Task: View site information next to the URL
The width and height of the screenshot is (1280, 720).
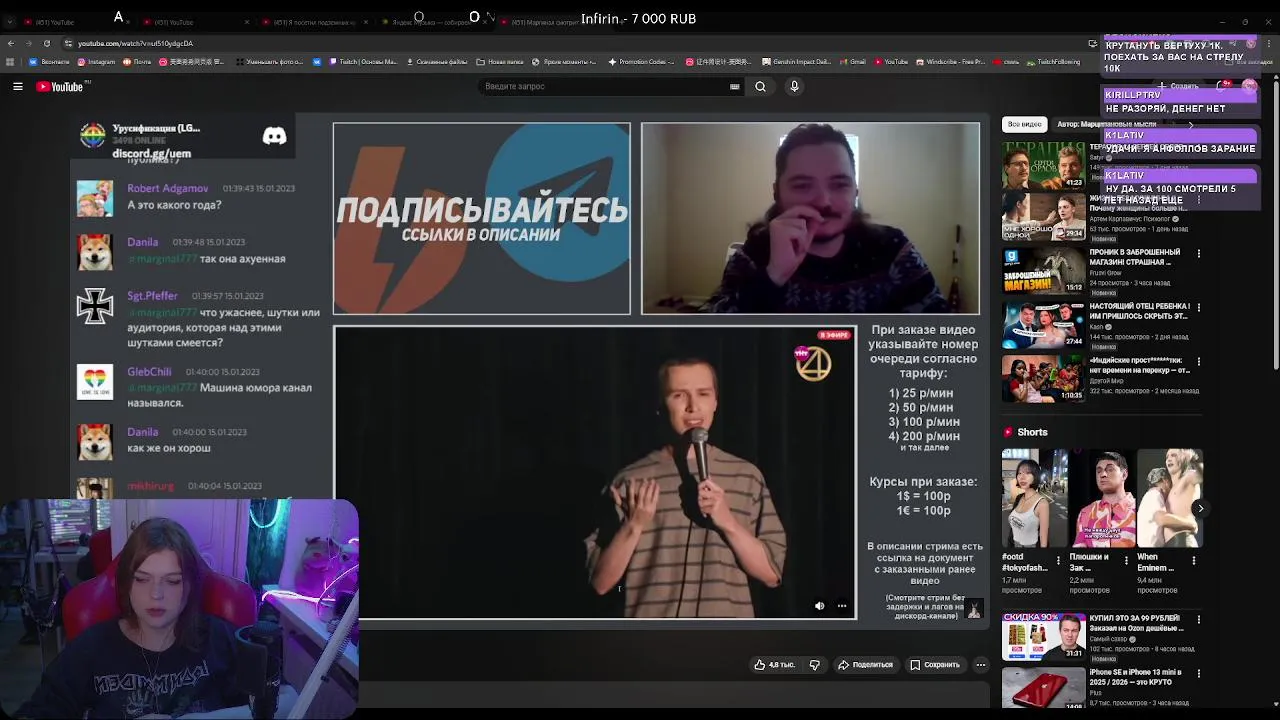Action: pyautogui.click(x=68, y=43)
